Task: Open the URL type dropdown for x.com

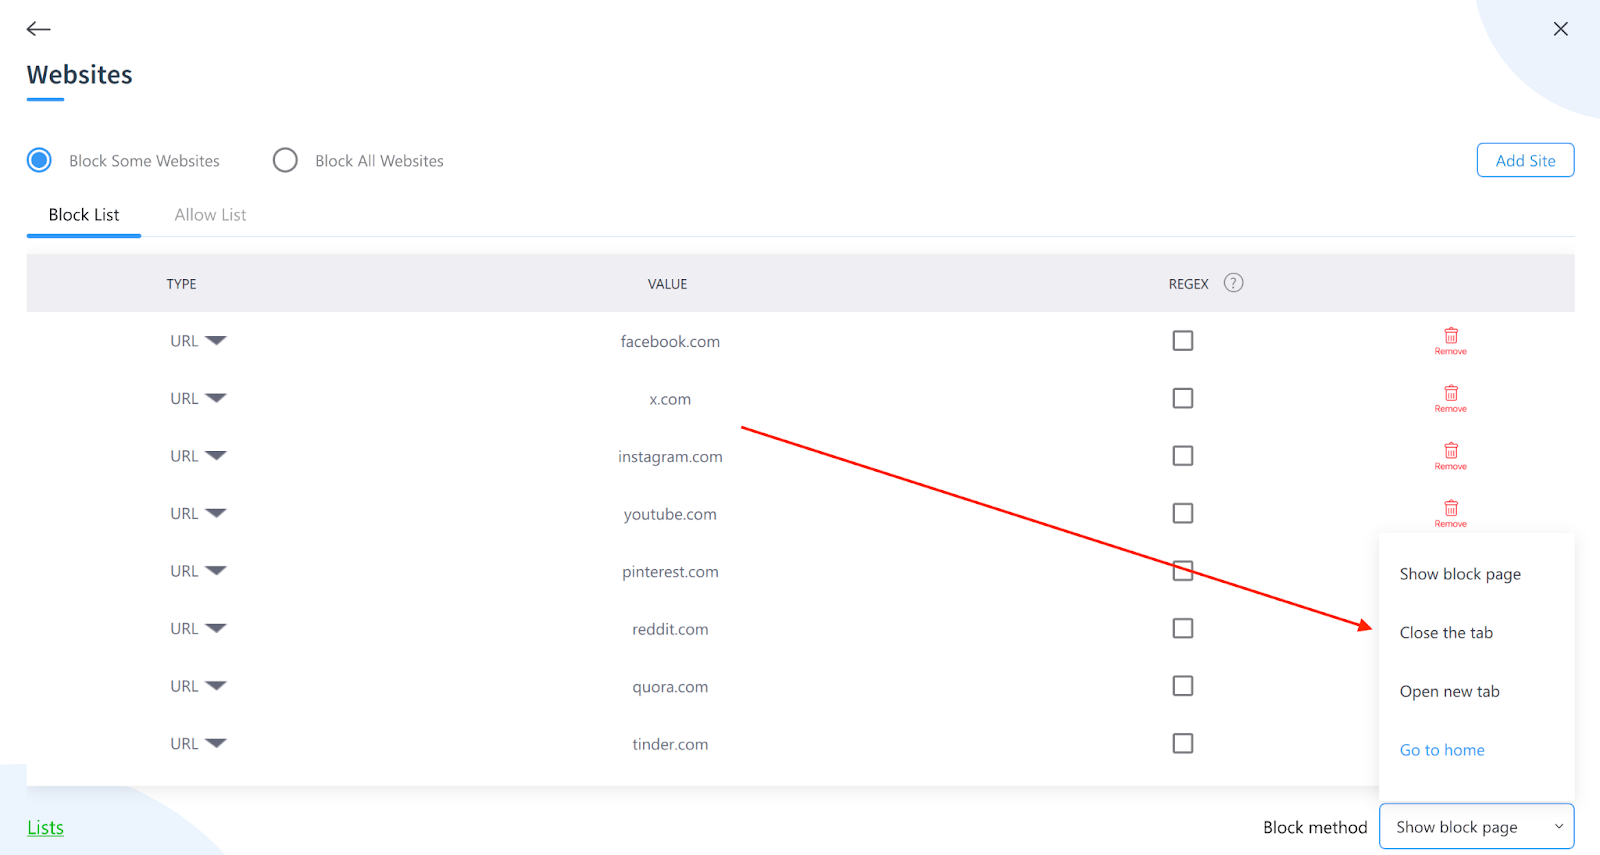Action: click(198, 398)
